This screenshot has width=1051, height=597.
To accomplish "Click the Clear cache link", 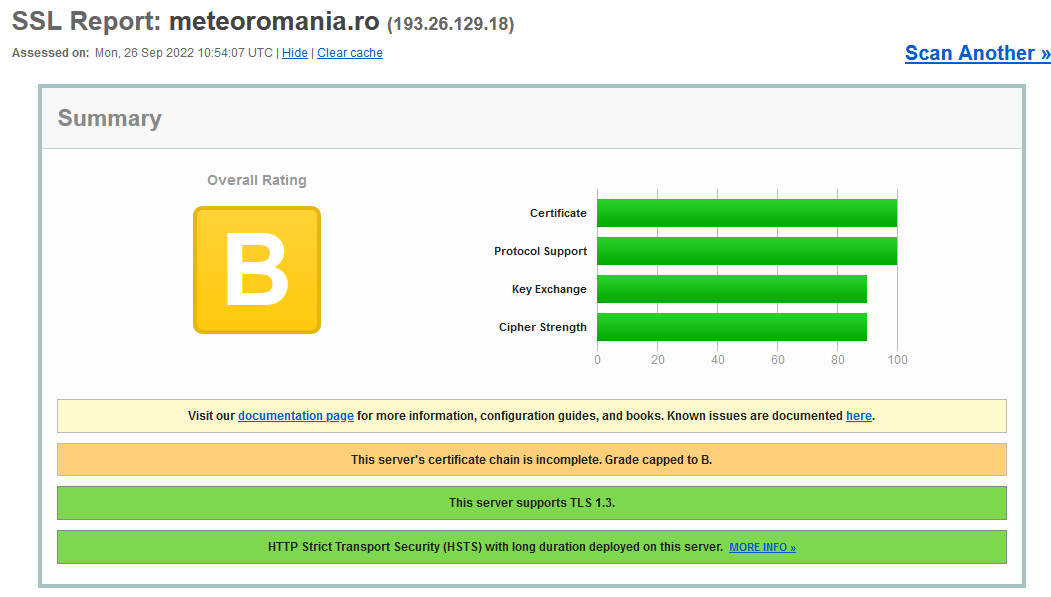I will (349, 53).
